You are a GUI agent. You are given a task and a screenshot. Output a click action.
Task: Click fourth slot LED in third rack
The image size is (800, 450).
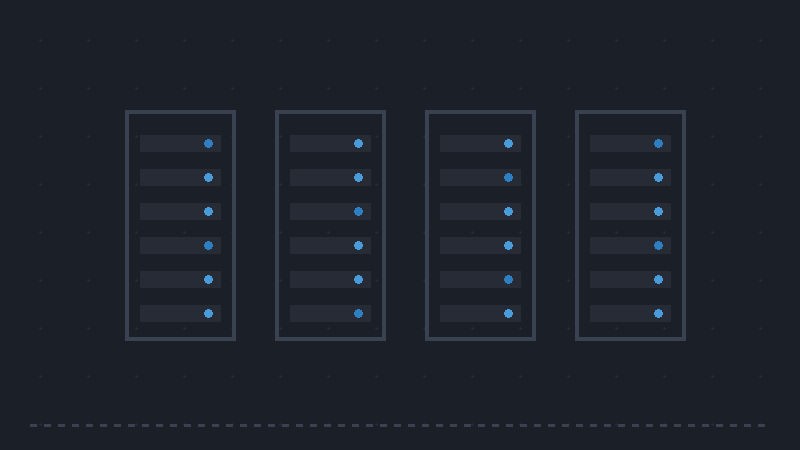coord(509,245)
